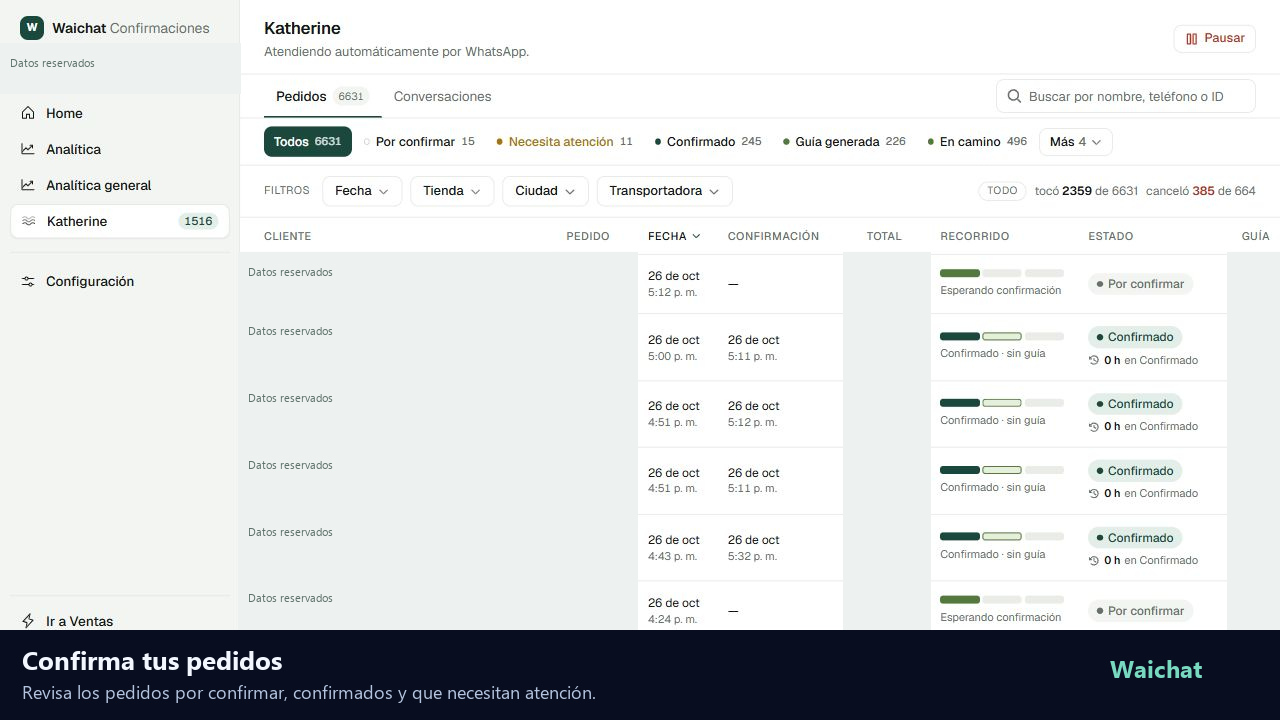Click the TODO badge

(1002, 190)
